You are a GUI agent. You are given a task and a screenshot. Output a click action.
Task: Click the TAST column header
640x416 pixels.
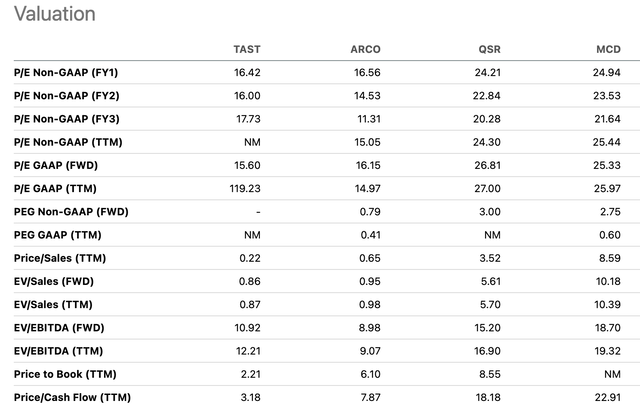pos(247,49)
